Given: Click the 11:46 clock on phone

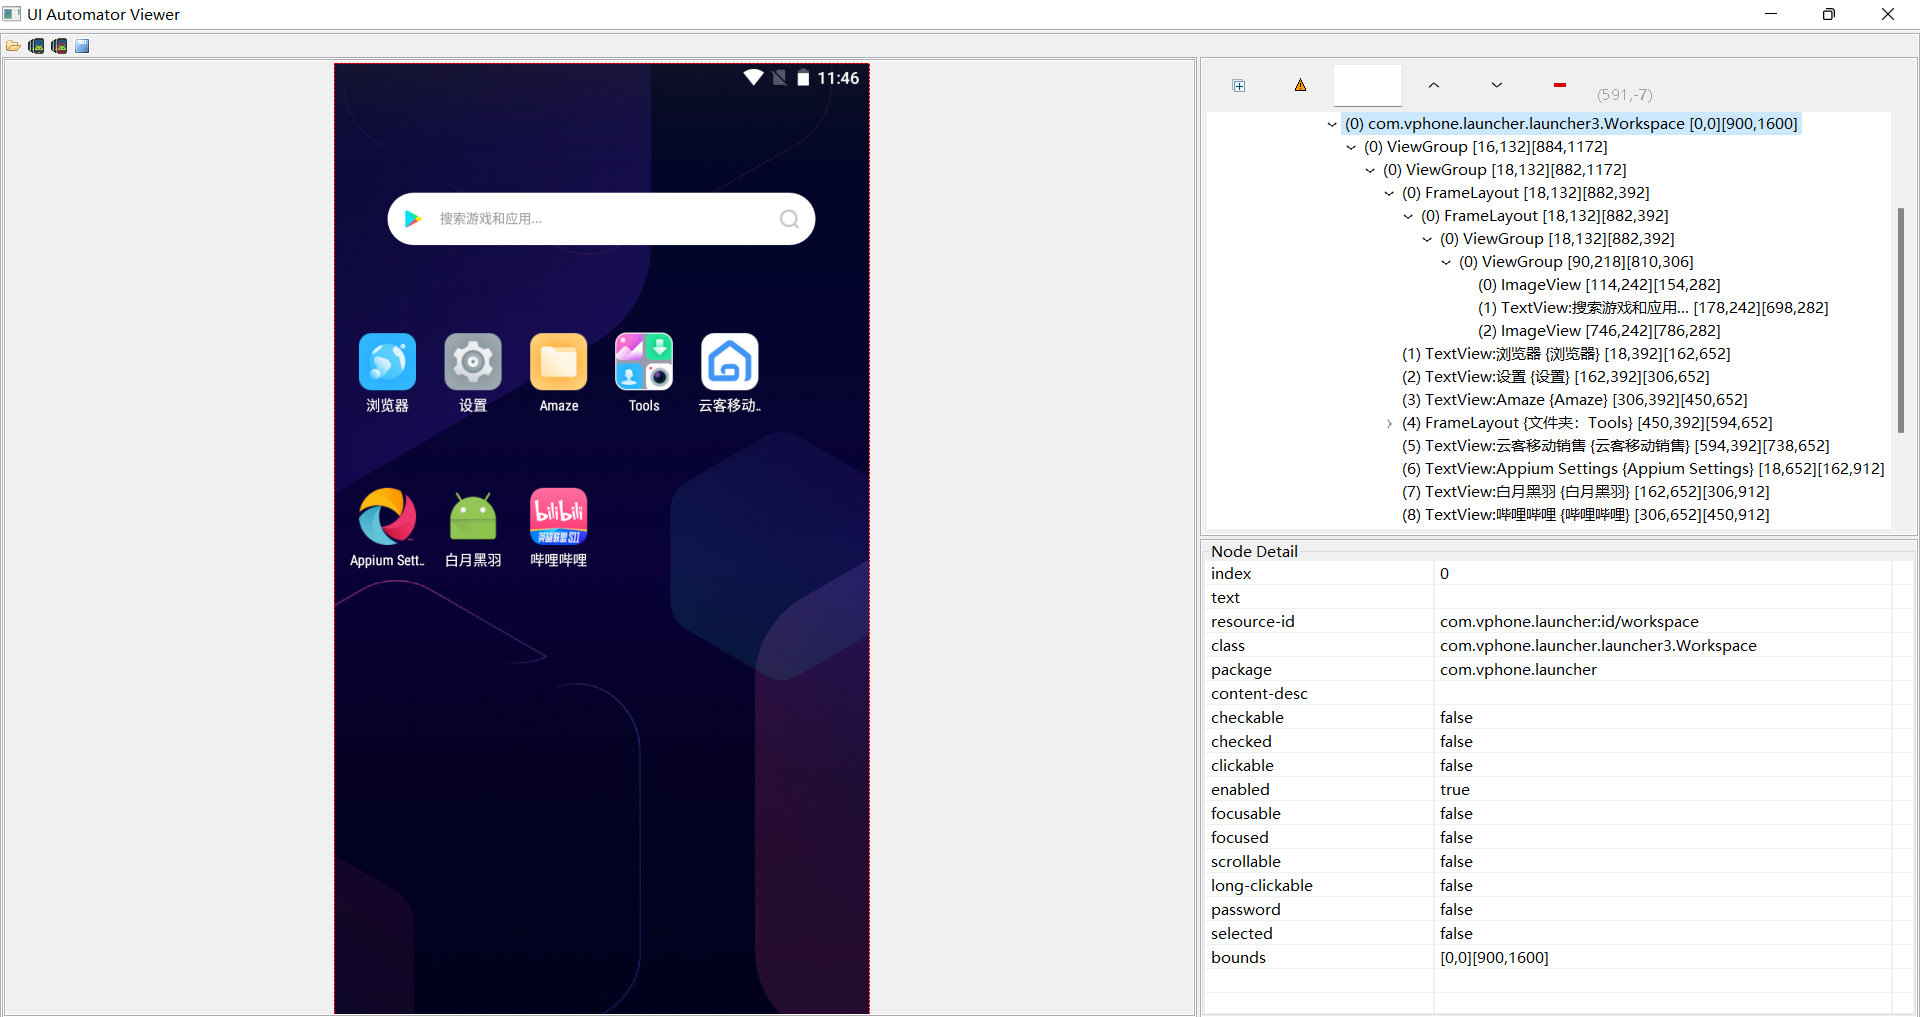Looking at the screenshot, I should click(x=838, y=78).
